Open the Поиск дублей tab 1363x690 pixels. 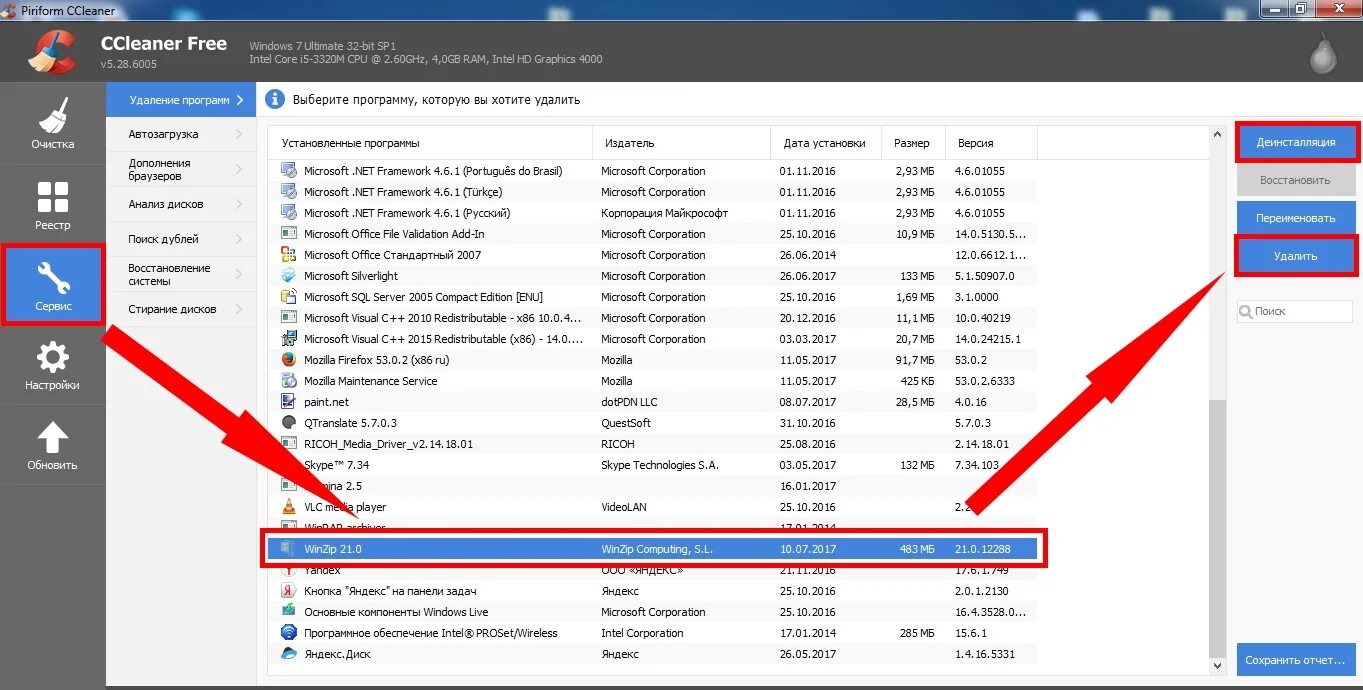click(181, 239)
